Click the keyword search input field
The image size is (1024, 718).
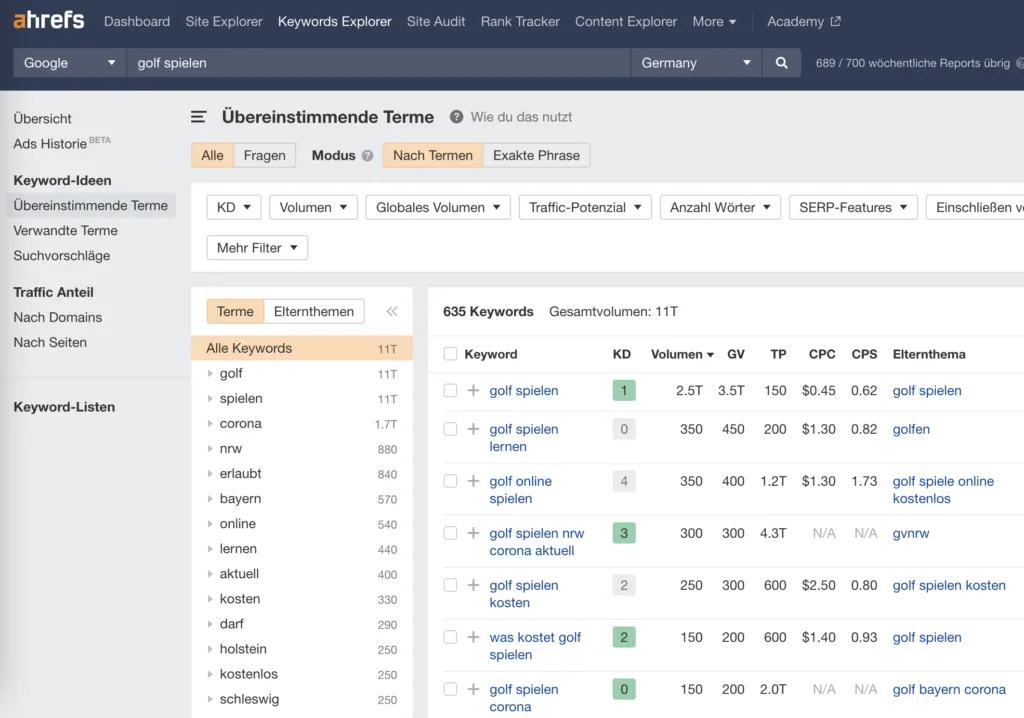click(x=379, y=63)
